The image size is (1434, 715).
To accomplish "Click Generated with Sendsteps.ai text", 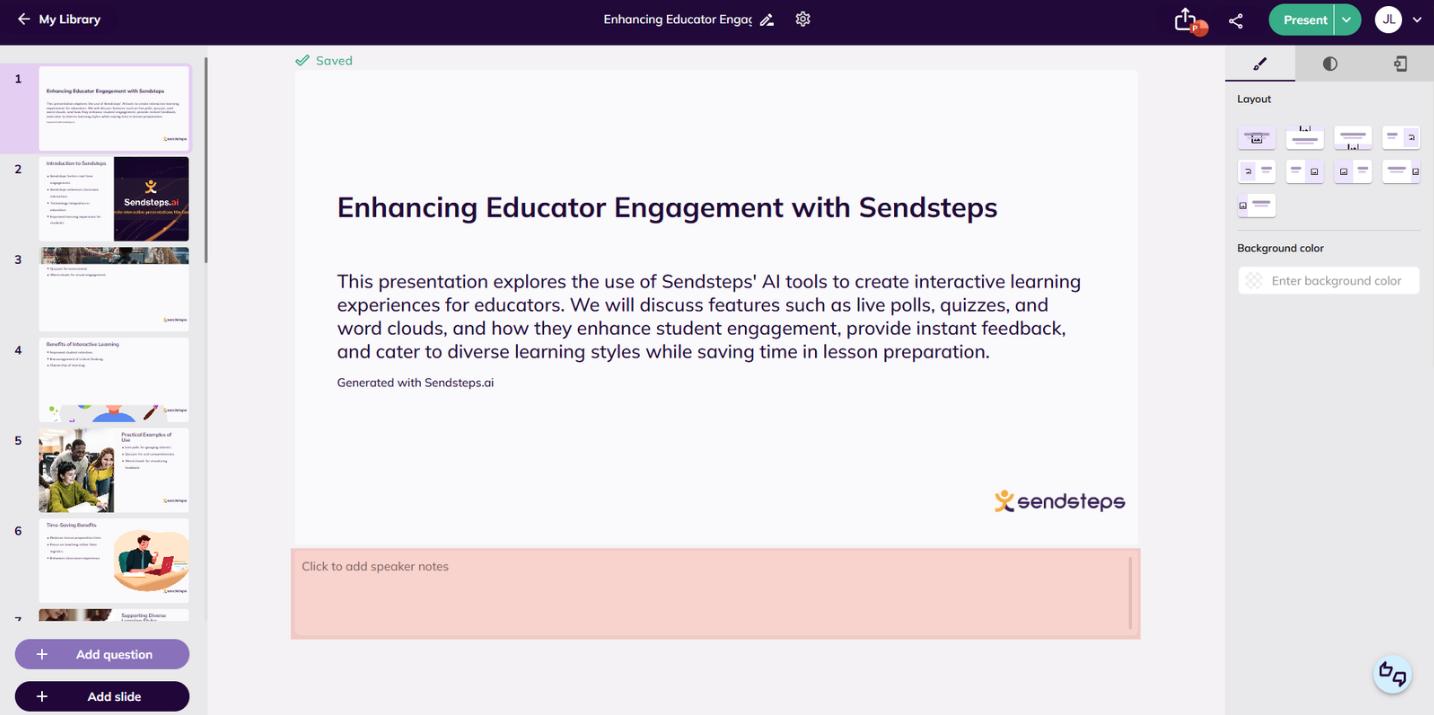I will 415,383.
